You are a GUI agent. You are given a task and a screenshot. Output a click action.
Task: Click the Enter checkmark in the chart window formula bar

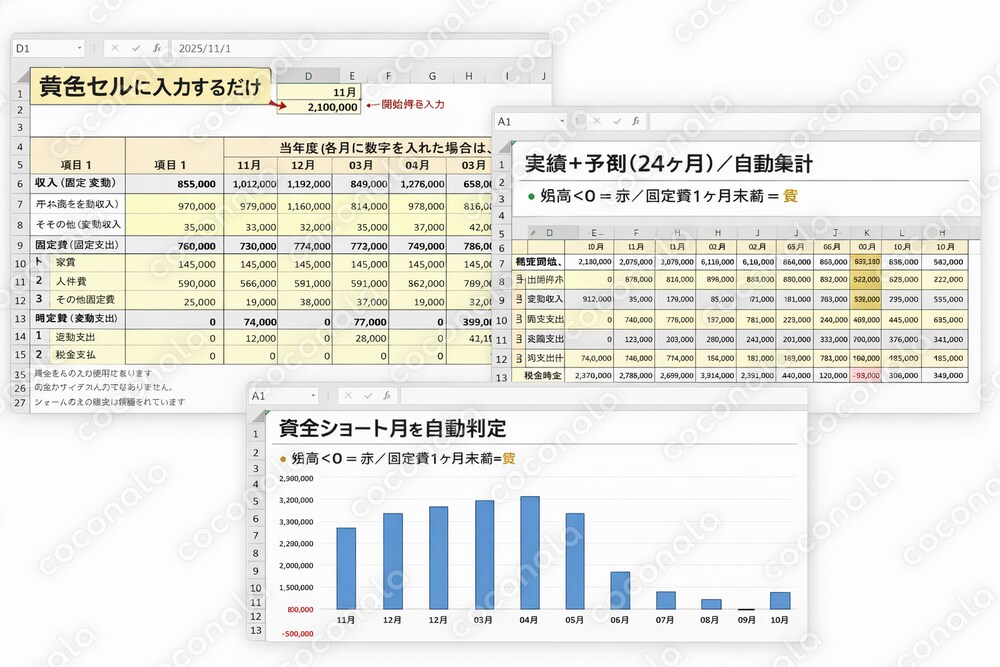368,395
